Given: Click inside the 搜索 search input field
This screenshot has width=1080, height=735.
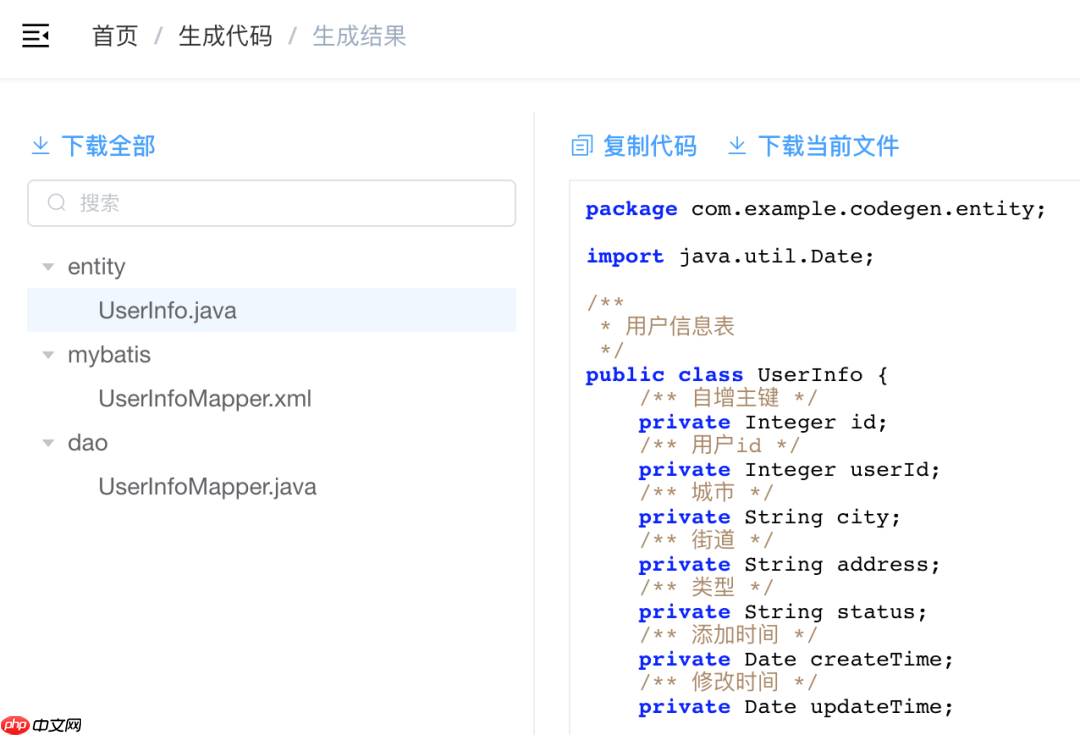Looking at the screenshot, I should click(271, 202).
